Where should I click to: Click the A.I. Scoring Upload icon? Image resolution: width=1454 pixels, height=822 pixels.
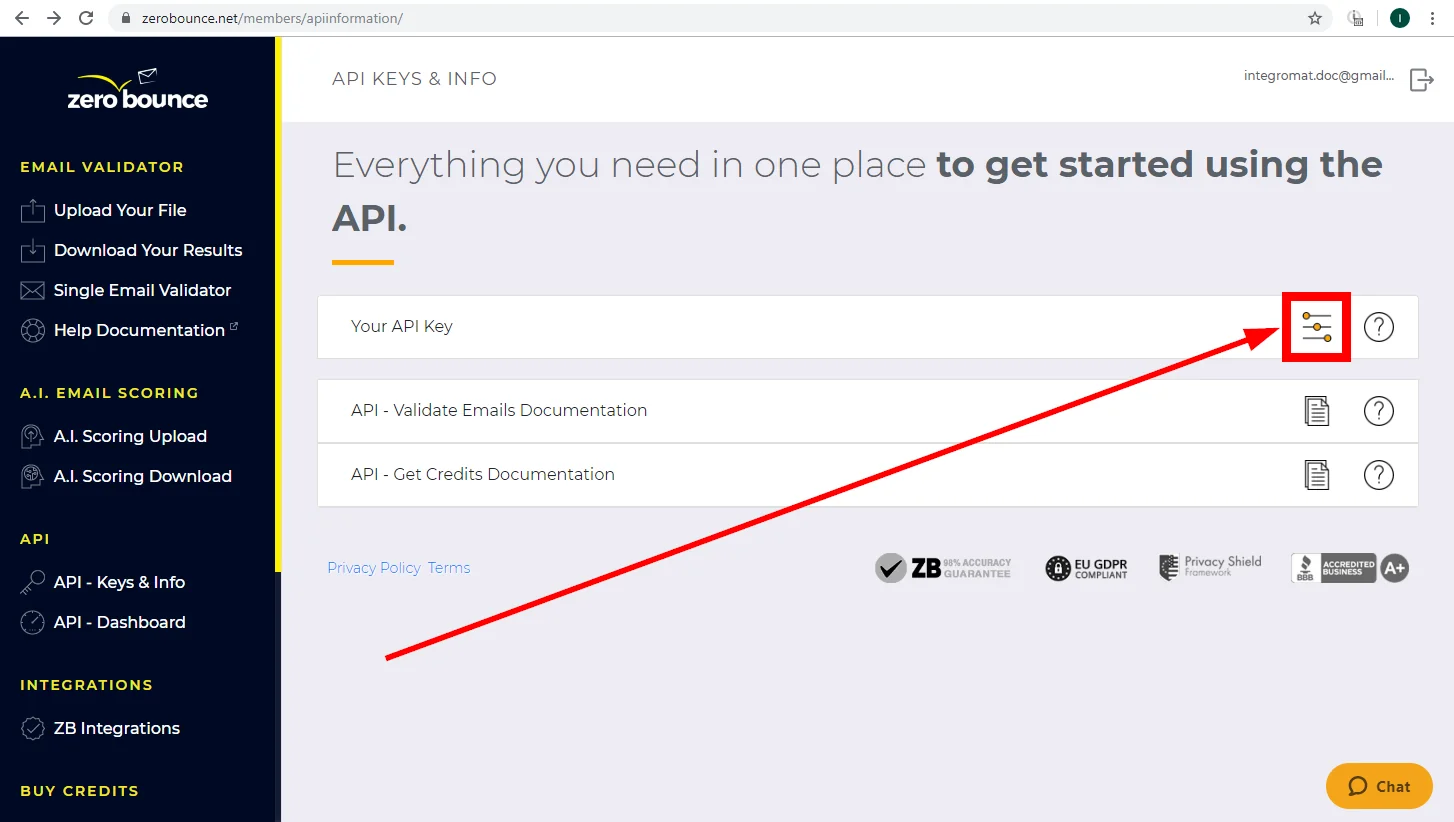coord(33,436)
